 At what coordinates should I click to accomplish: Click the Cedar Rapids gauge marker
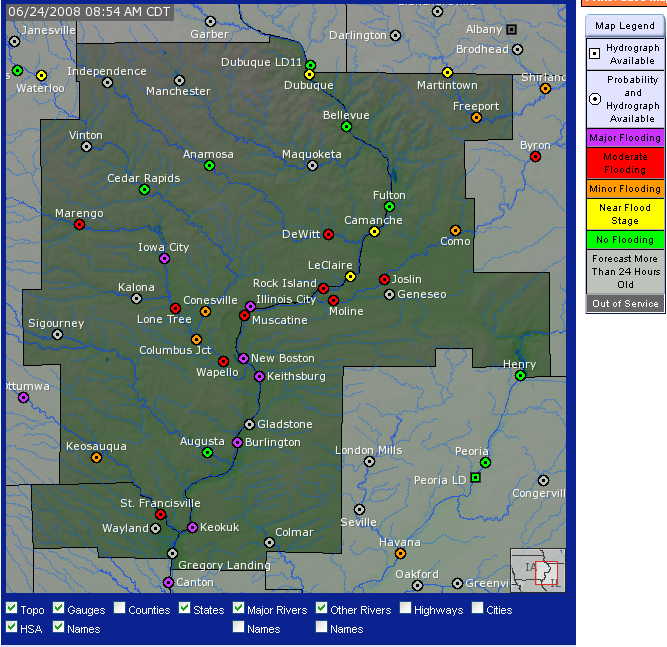[x=144, y=189]
